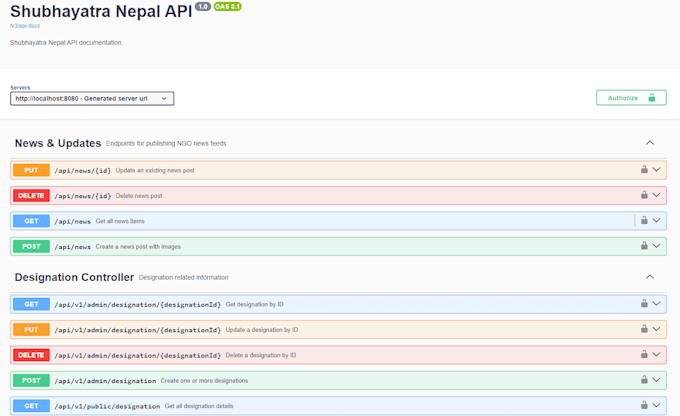Click 'Designation related information' text
This screenshot has width=680, height=416.
183,277
